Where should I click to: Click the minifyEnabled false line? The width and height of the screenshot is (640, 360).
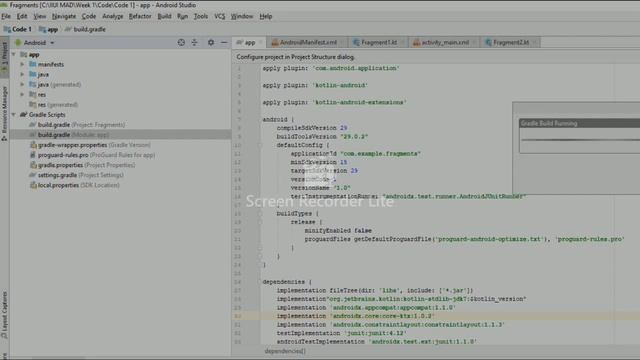338,231
